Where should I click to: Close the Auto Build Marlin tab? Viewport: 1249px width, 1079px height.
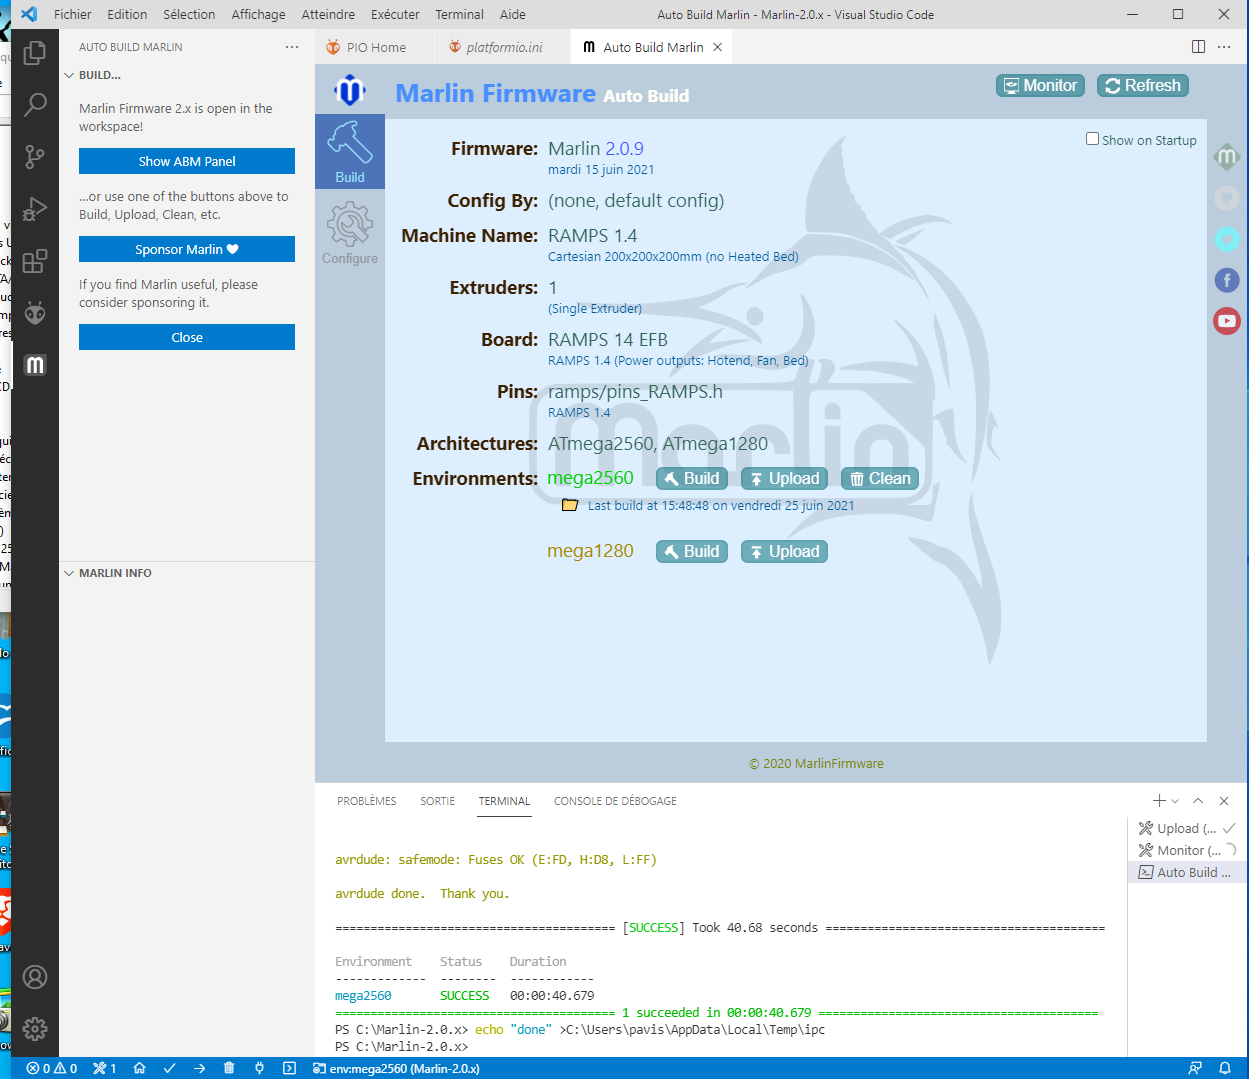pos(717,47)
